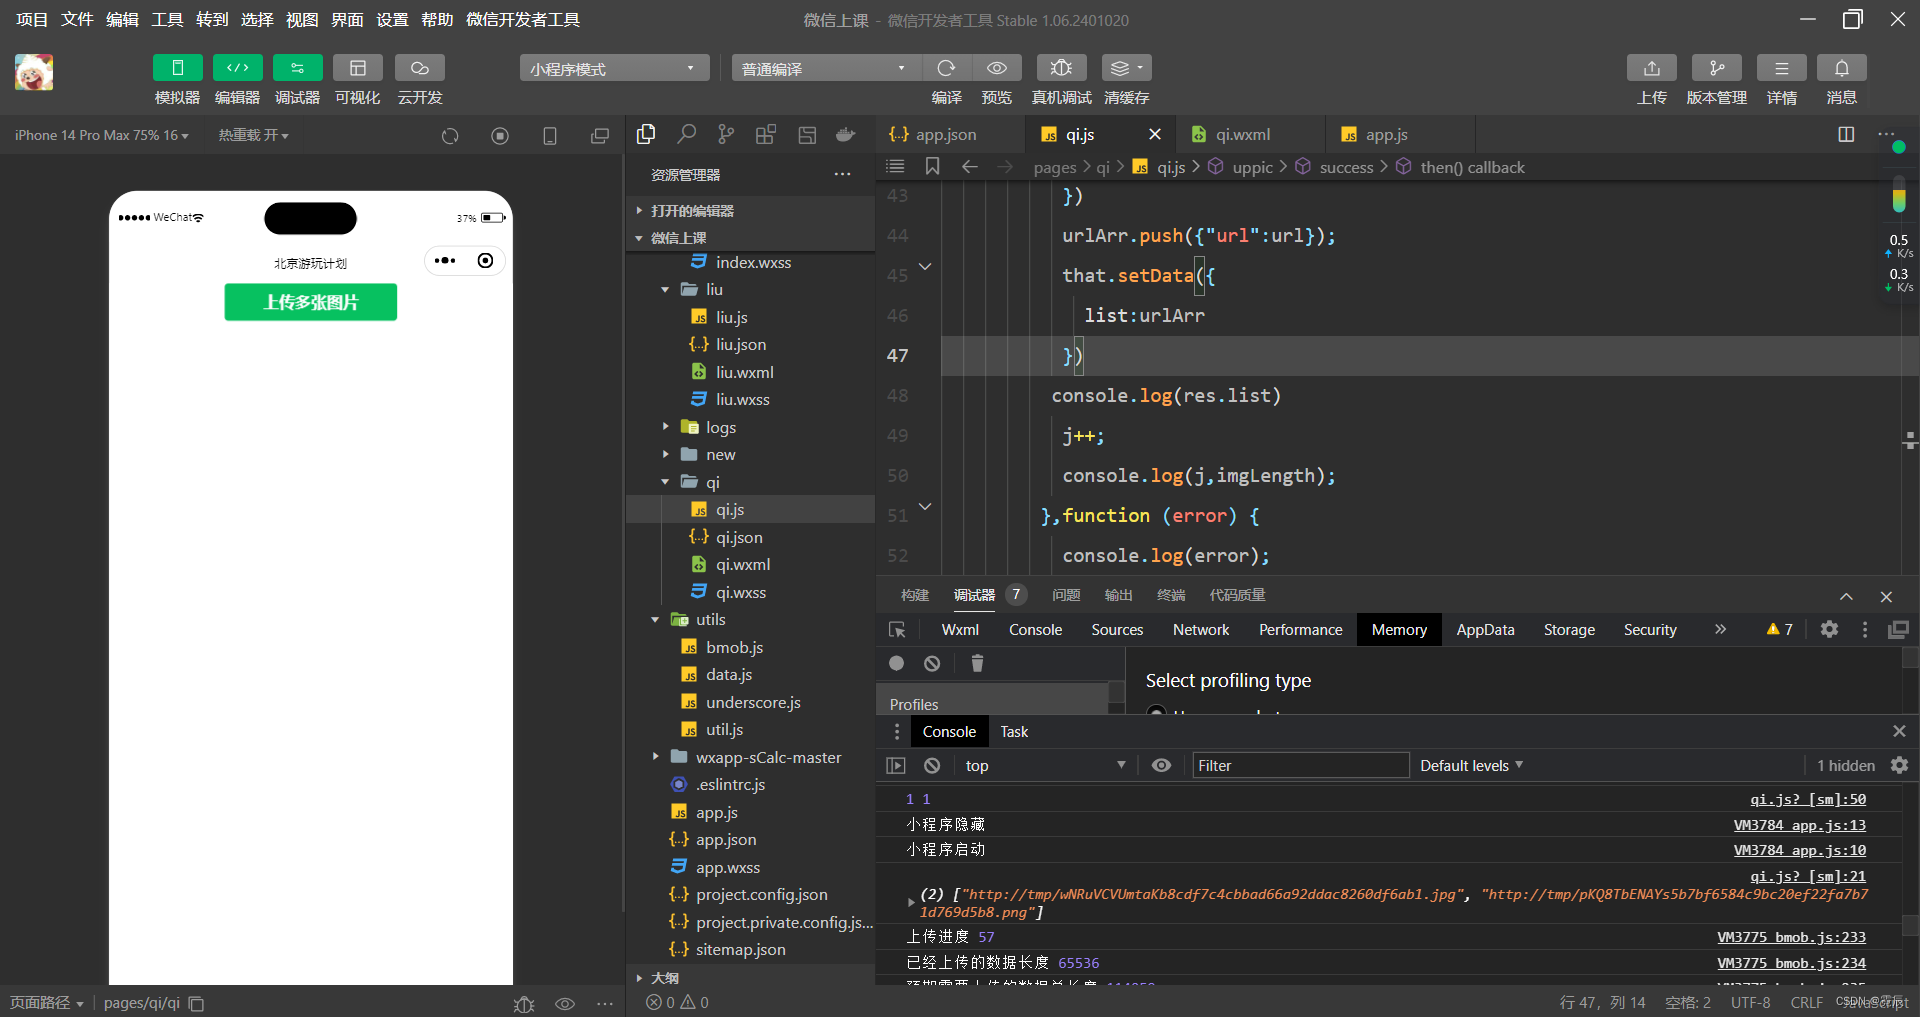Open the notifications (消息) bell
This screenshot has height=1017, width=1920.
[x=1842, y=68]
